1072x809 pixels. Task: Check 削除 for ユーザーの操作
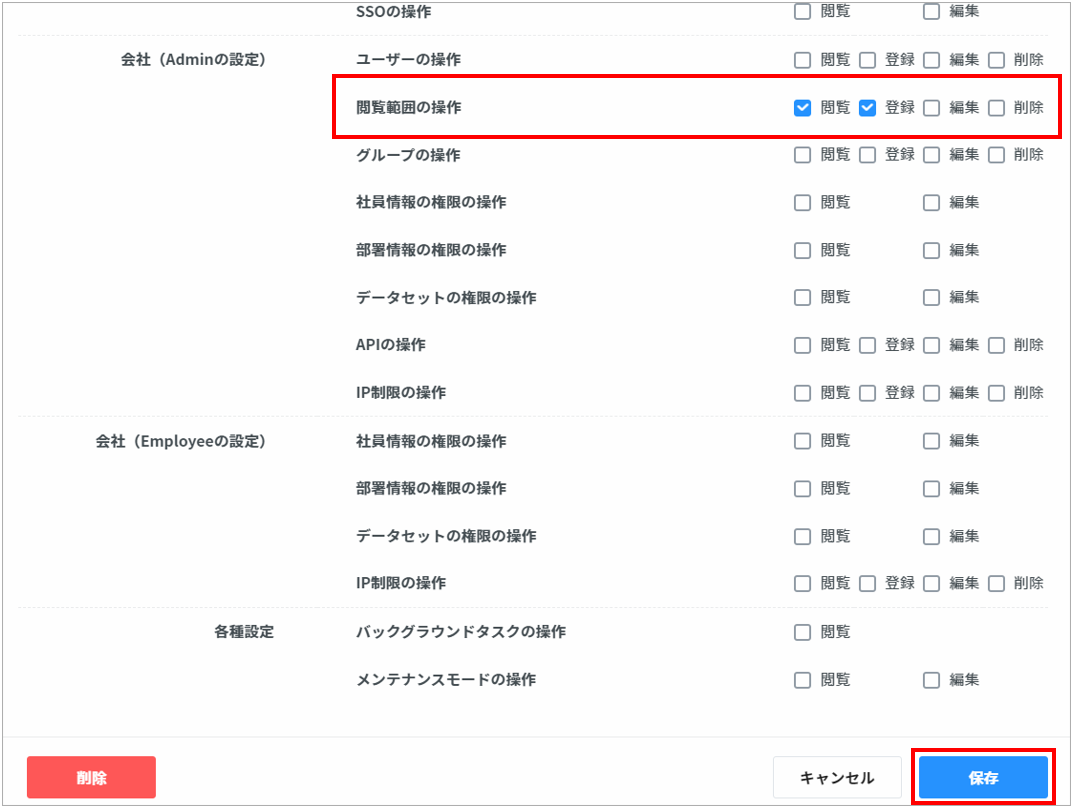coord(996,60)
